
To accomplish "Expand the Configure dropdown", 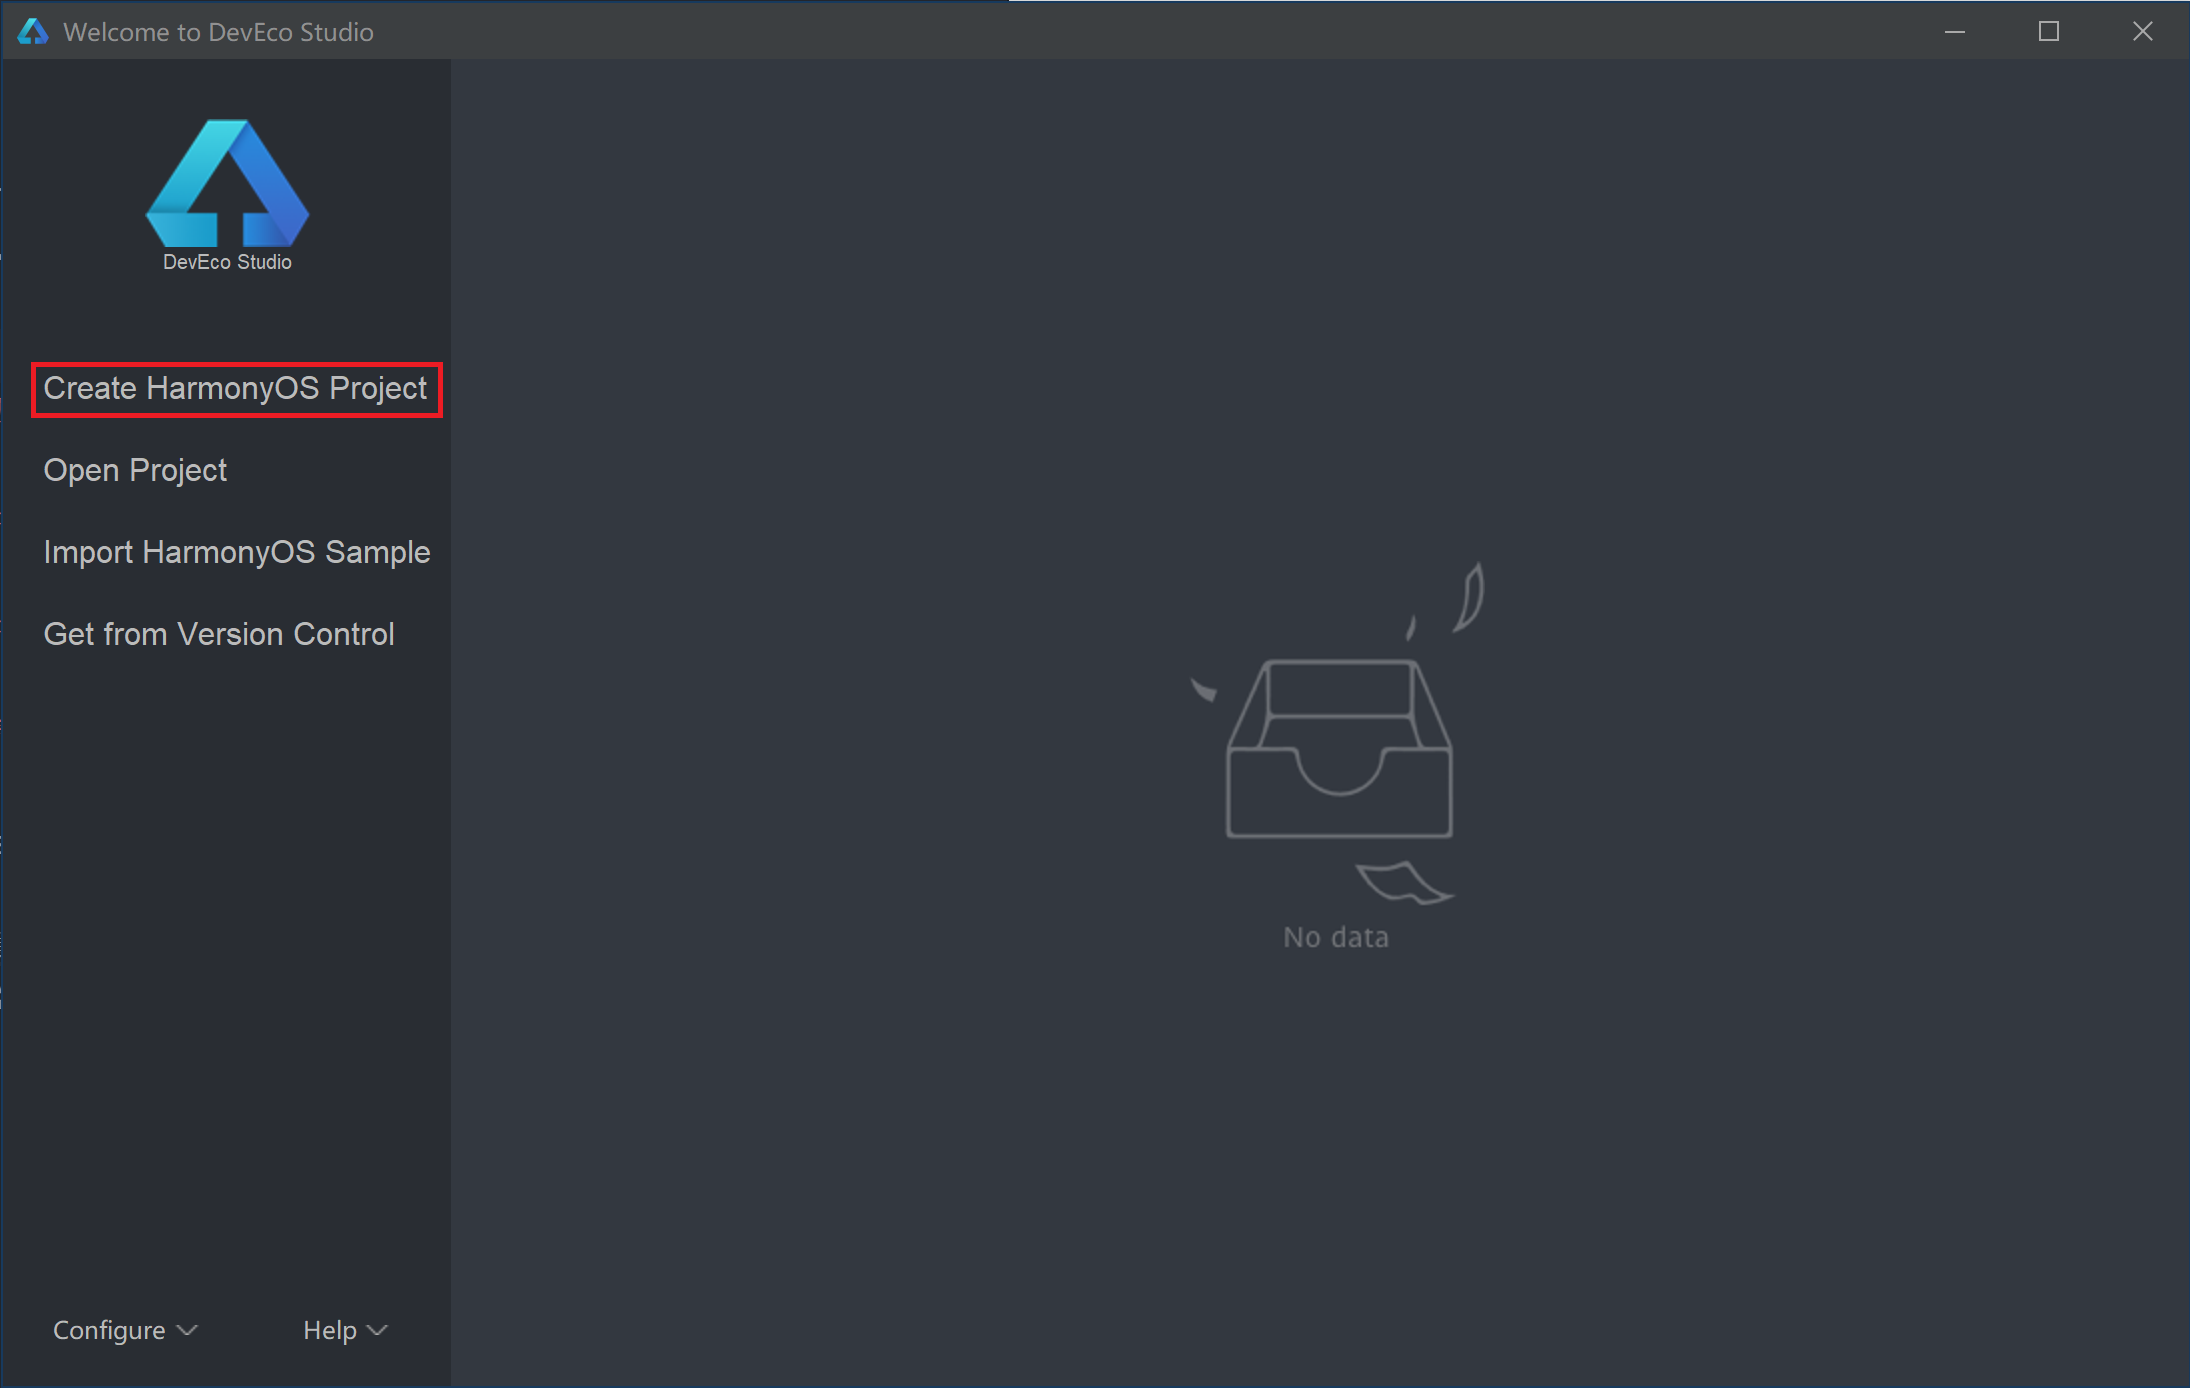I will 125,1330.
